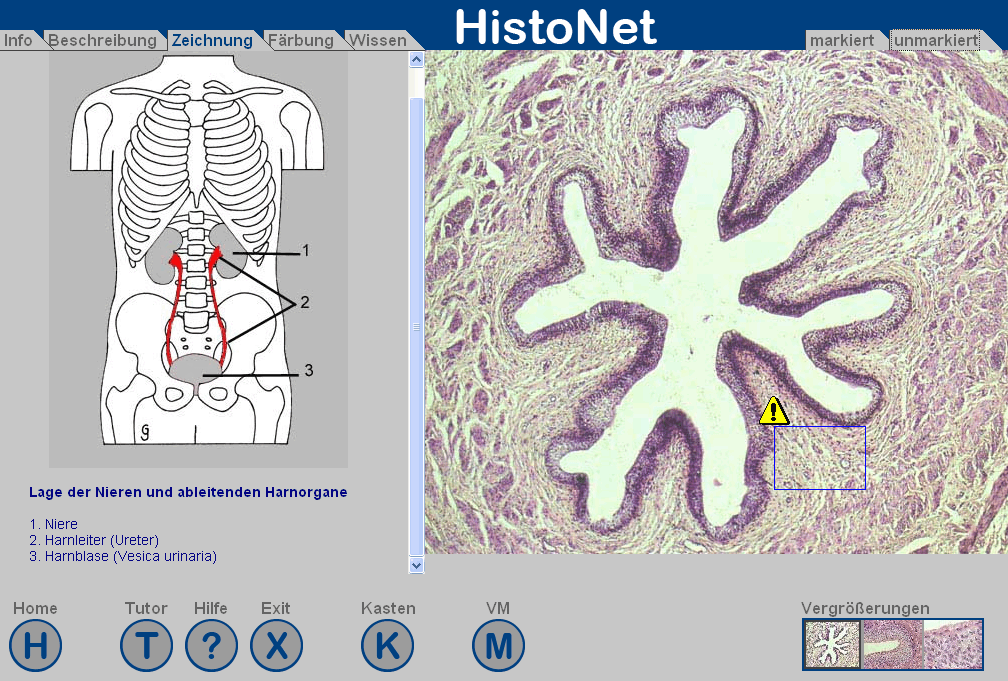
Task: Open the Wissen tab
Action: tap(377, 41)
